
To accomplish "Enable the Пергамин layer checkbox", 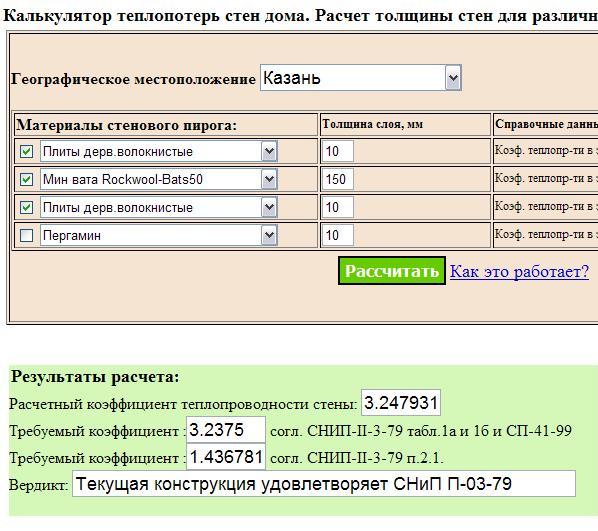I will (x=26, y=235).
